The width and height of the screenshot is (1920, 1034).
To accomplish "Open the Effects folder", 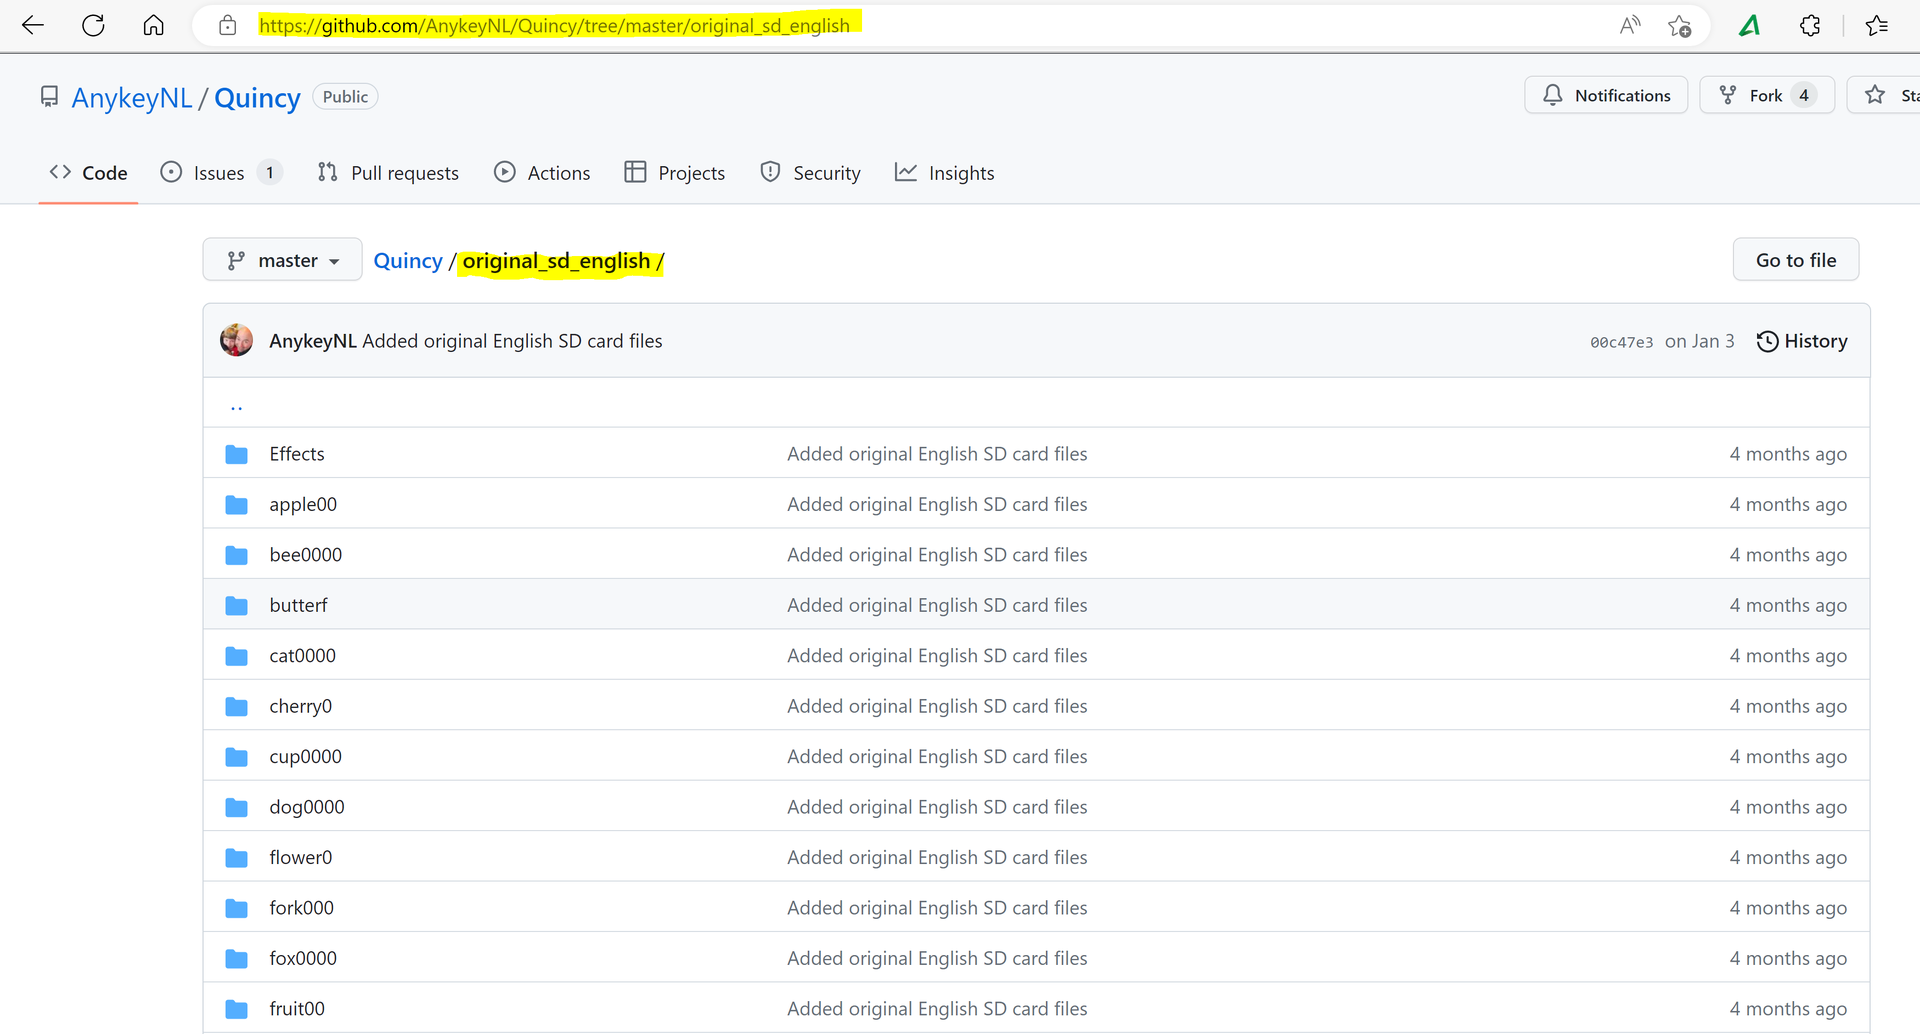I will click(297, 454).
